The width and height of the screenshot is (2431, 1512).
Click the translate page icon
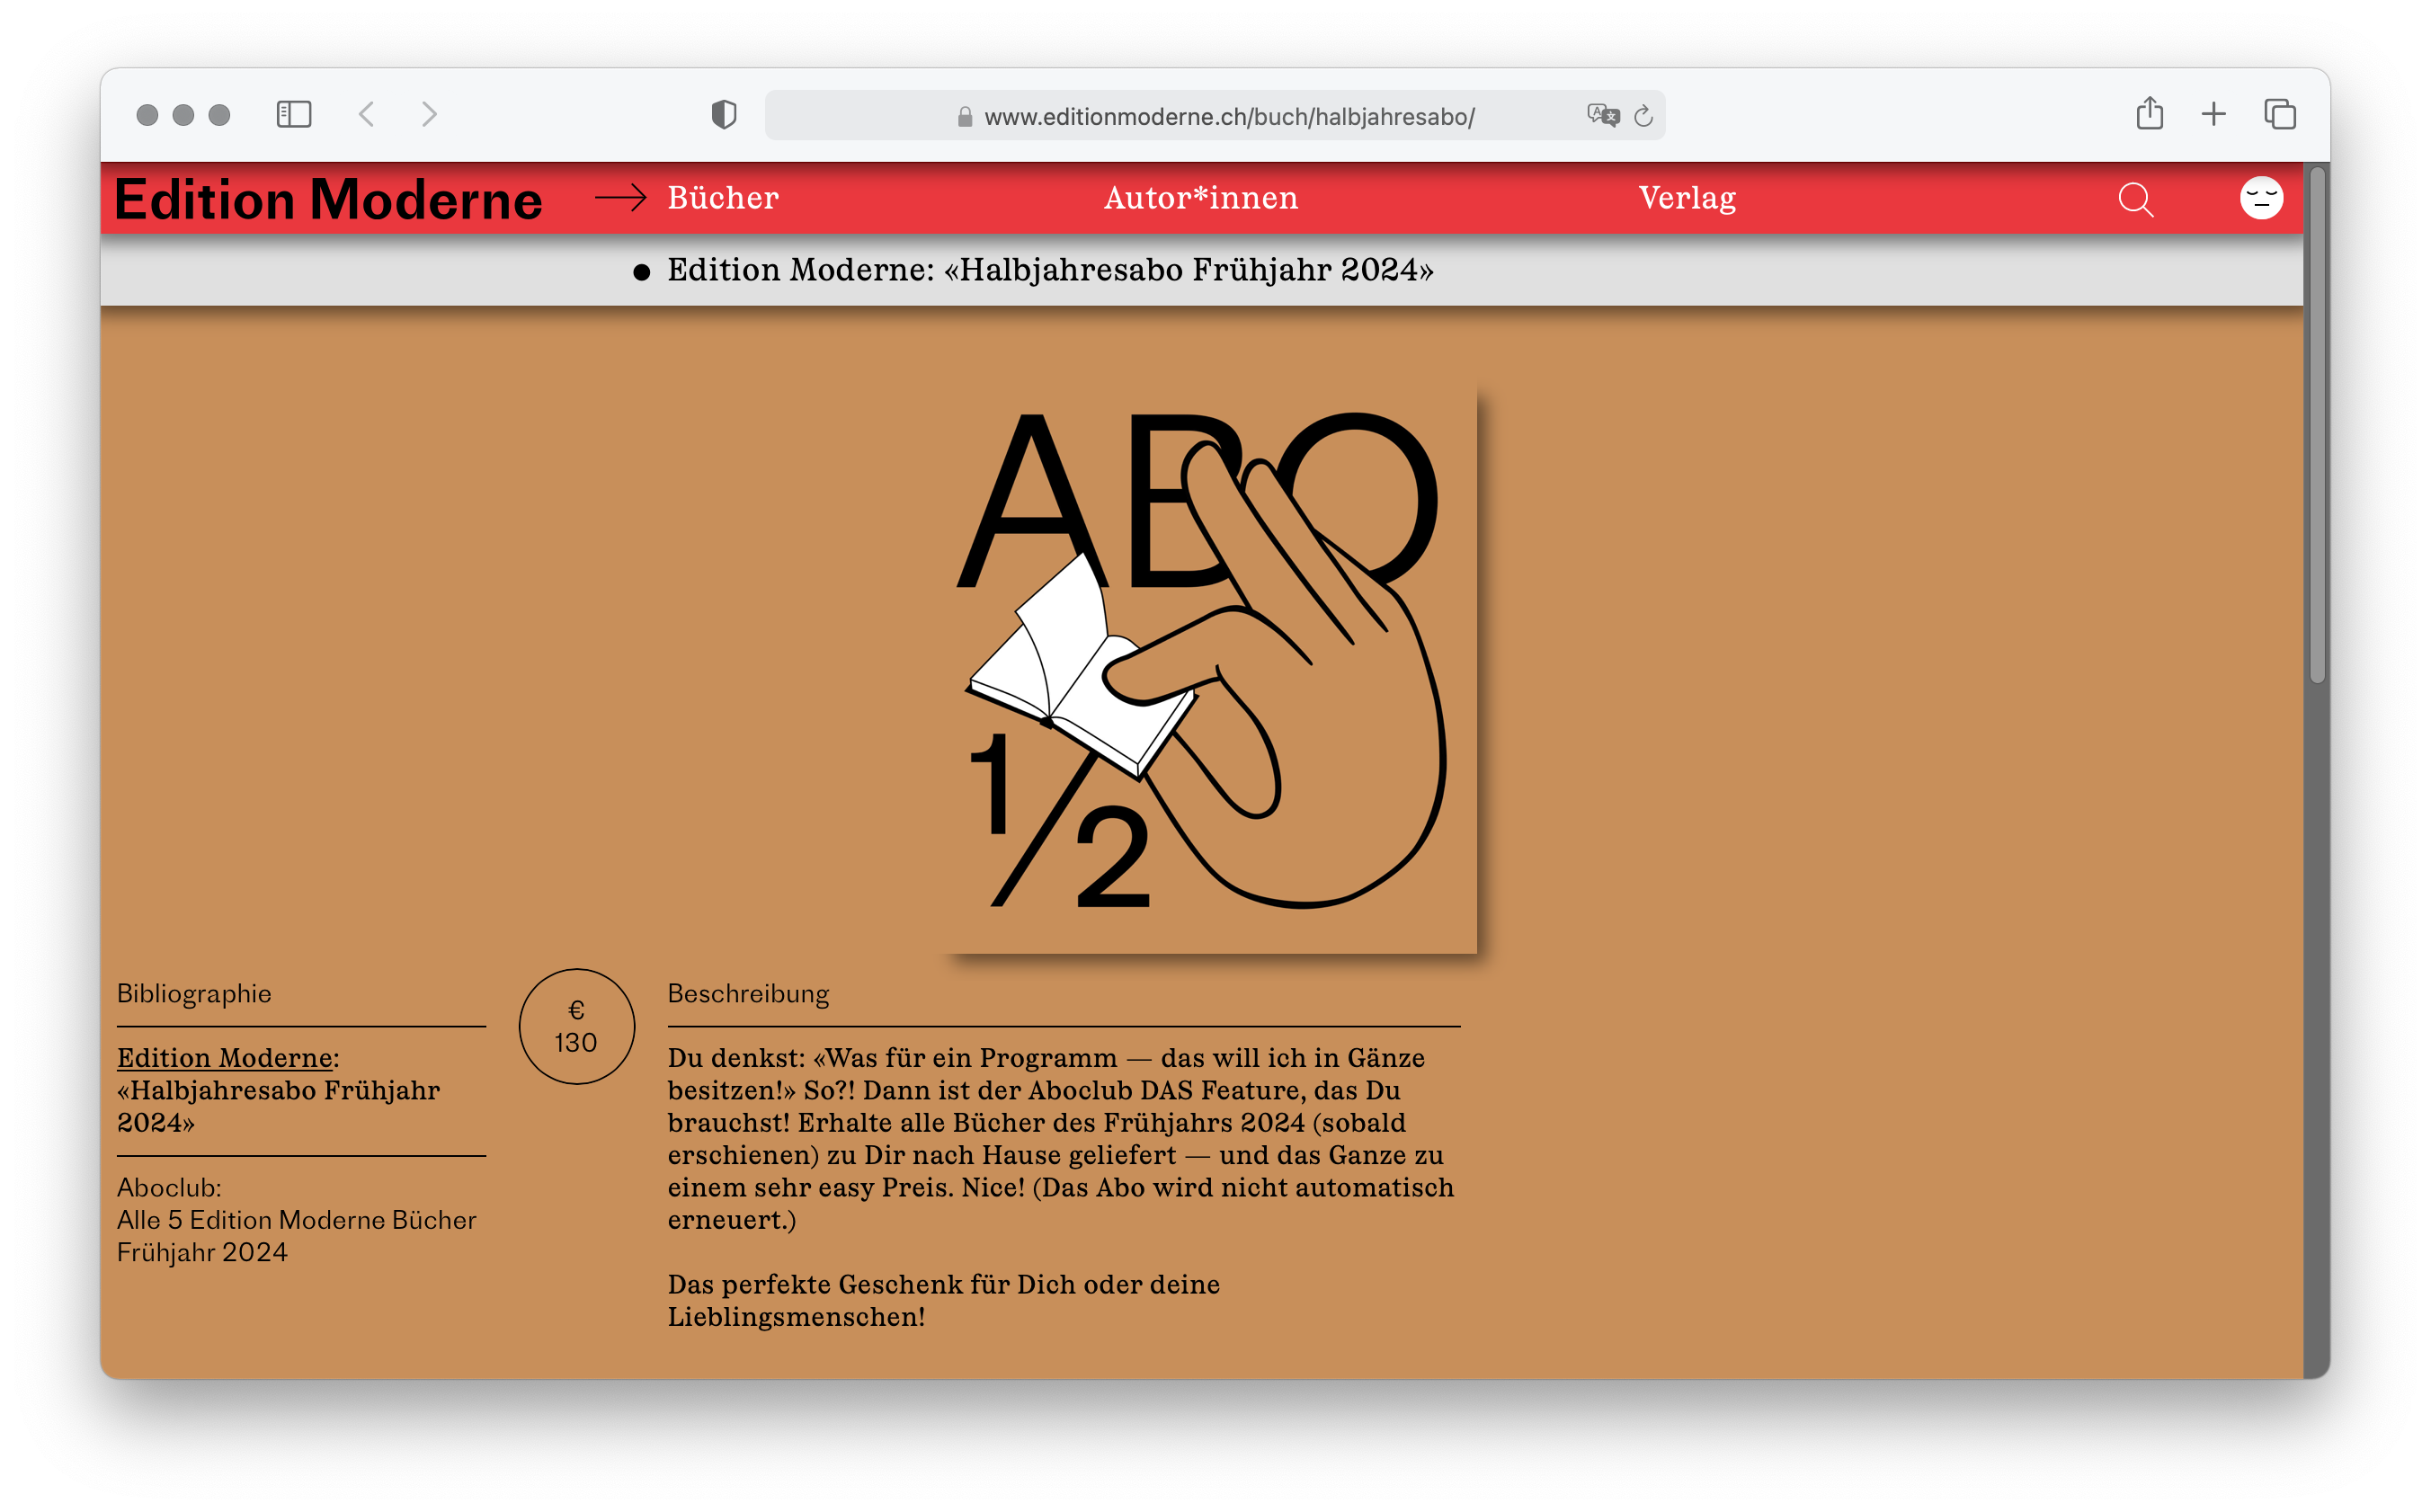pyautogui.click(x=1602, y=115)
